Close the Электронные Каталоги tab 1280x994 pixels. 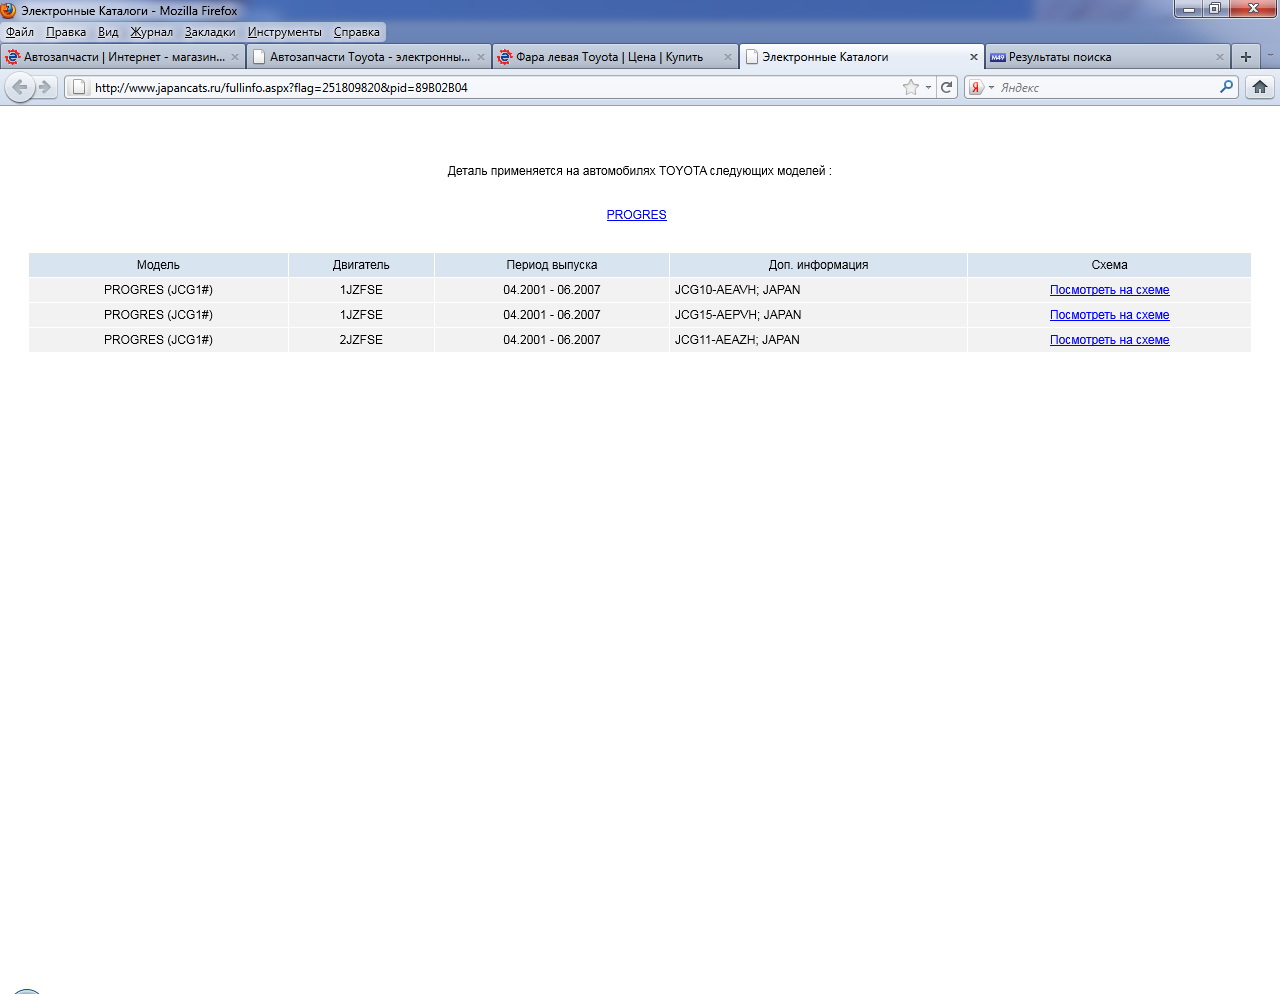pyautogui.click(x=973, y=57)
